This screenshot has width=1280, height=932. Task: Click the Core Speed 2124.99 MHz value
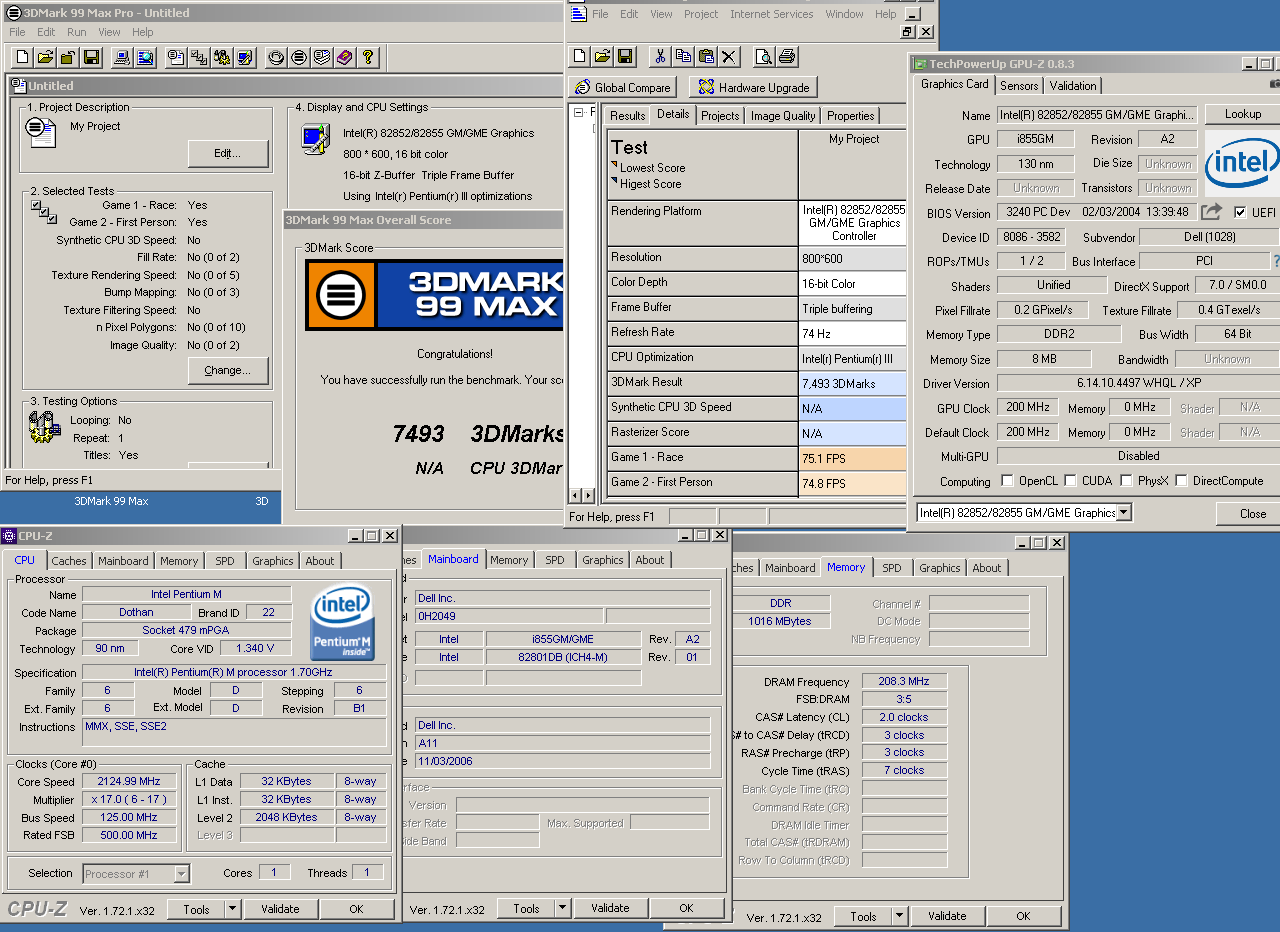tap(129, 782)
